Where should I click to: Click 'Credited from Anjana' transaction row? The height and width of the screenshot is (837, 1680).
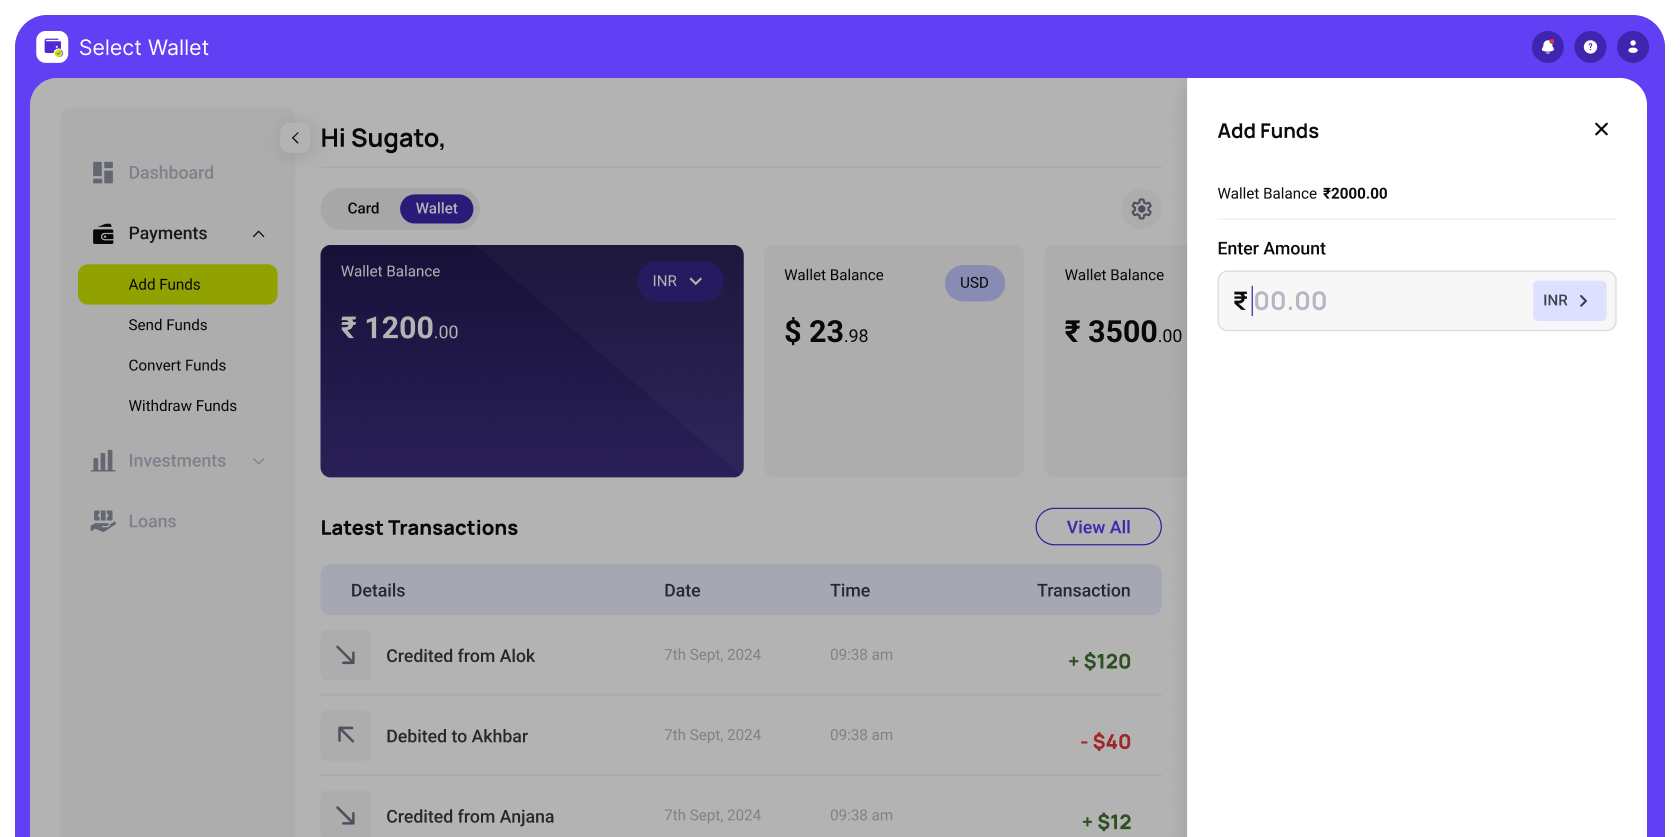pyautogui.click(x=741, y=812)
